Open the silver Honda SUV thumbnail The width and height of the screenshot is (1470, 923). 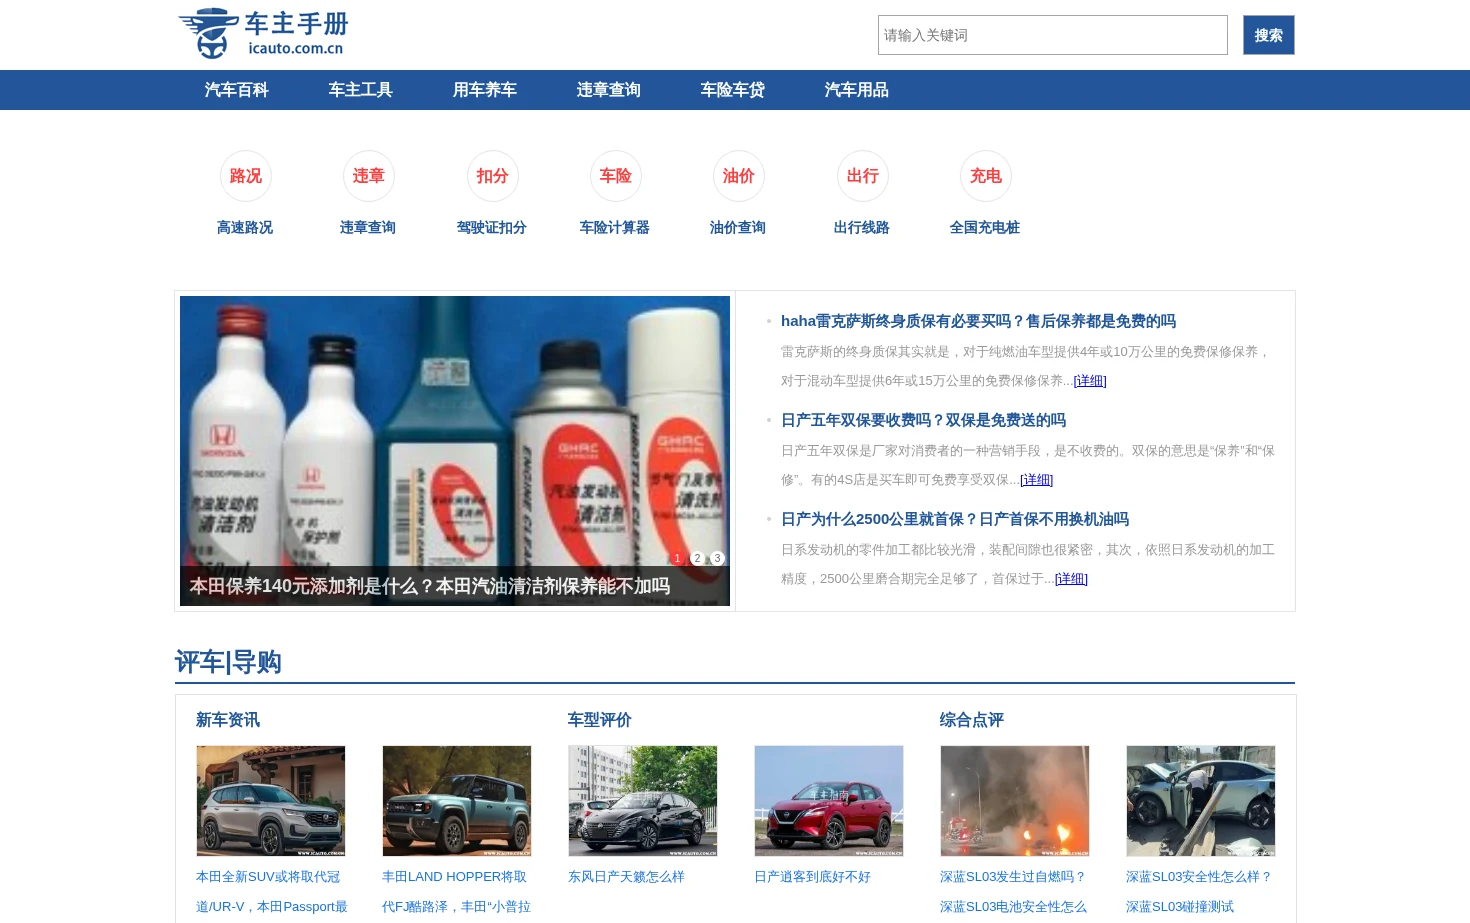coord(271,801)
